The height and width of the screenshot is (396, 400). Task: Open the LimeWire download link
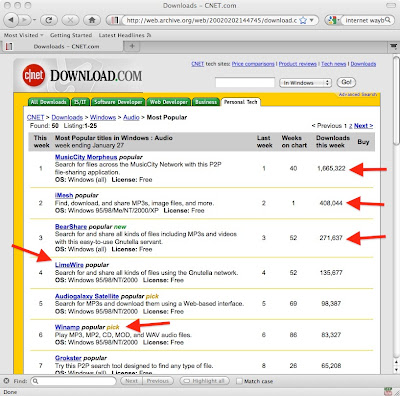coord(69,265)
